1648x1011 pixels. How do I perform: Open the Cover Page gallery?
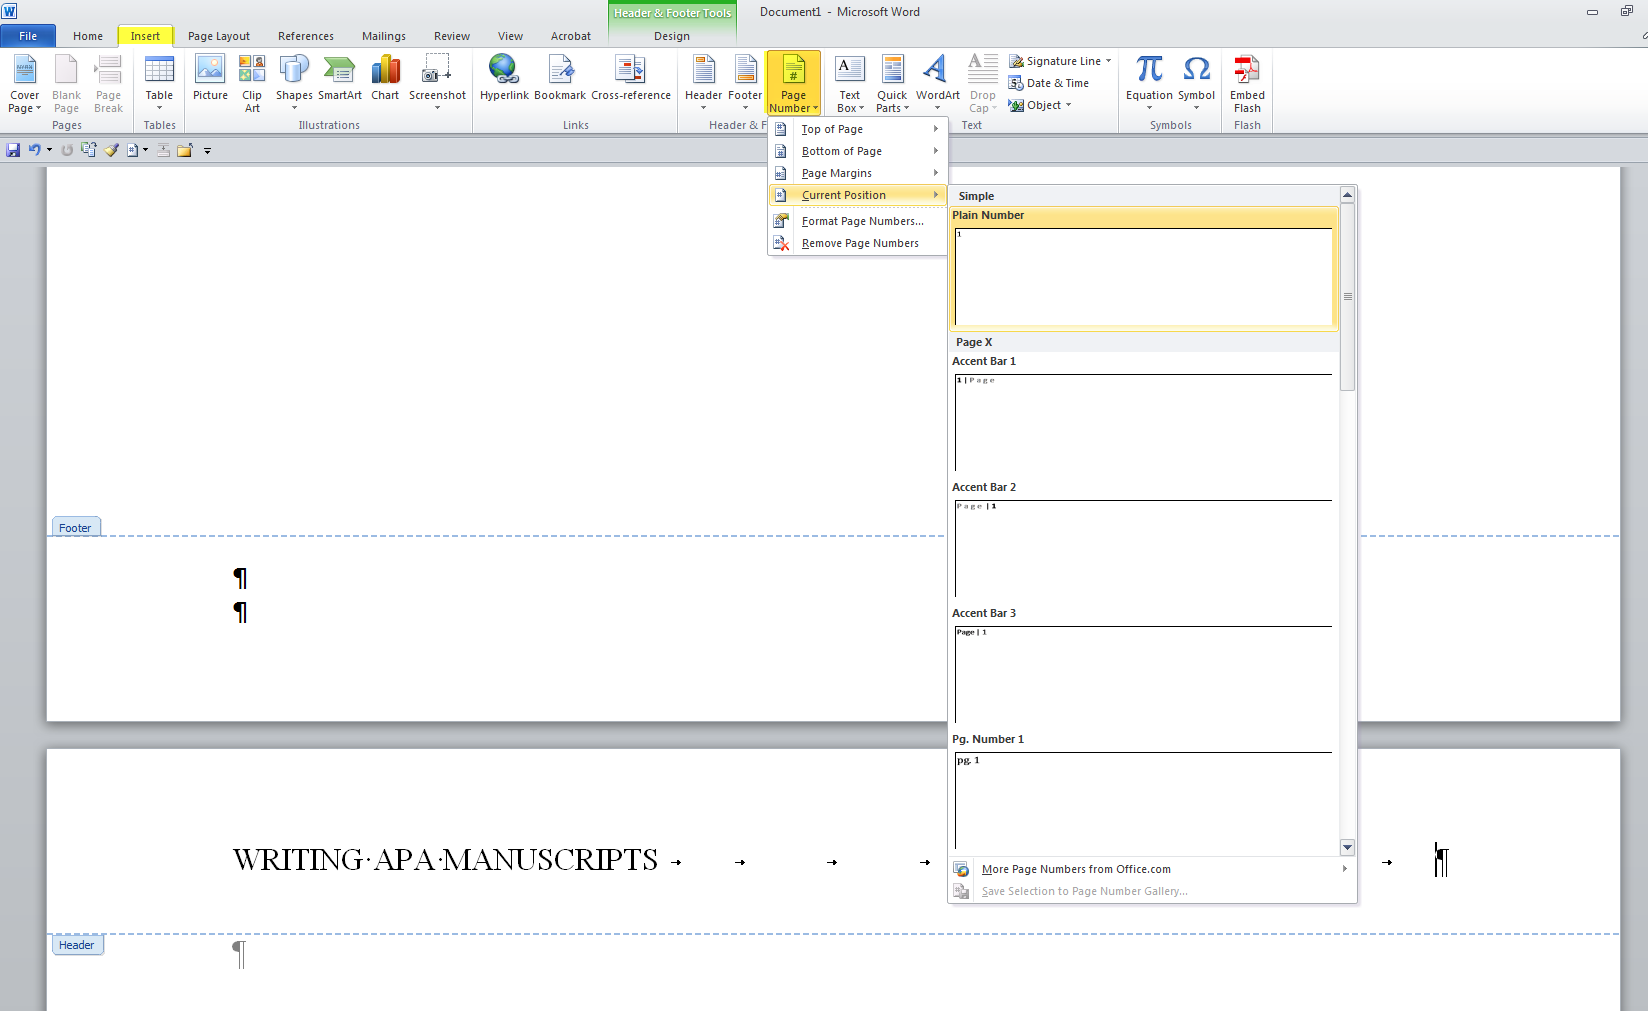coord(24,84)
